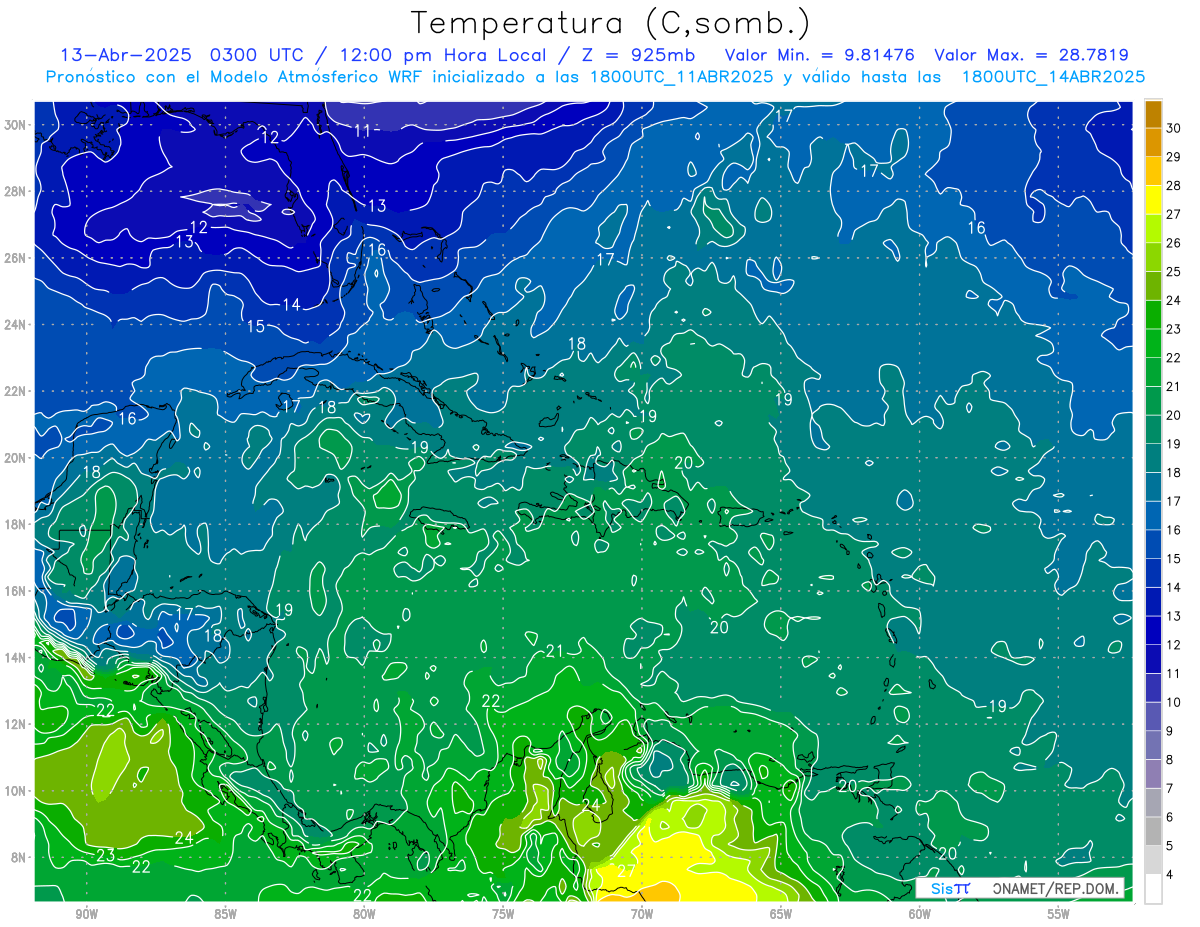Click the 'Valor Min. = 9.81476' value

(819, 55)
